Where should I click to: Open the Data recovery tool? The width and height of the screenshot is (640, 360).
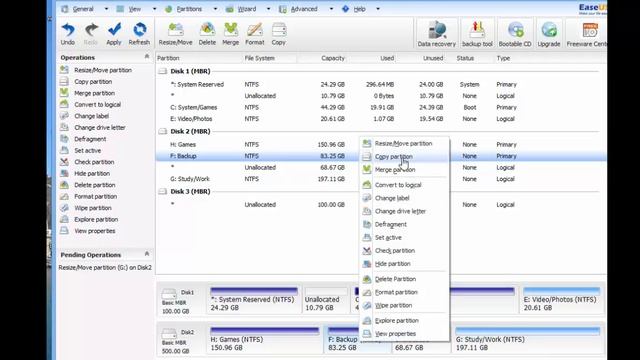(436, 34)
